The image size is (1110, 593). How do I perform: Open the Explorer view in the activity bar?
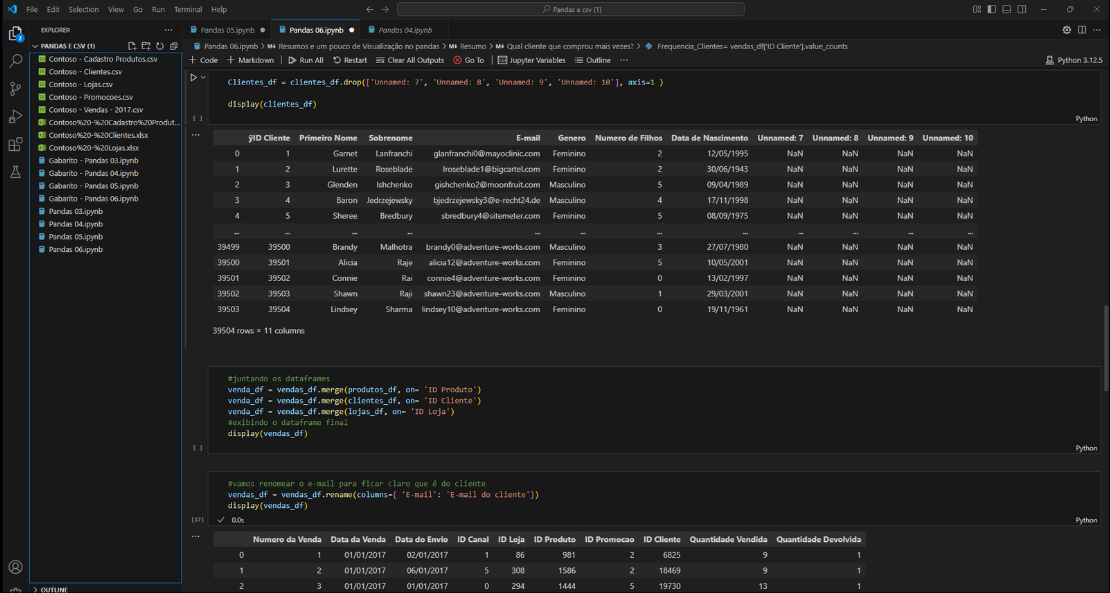pos(15,34)
